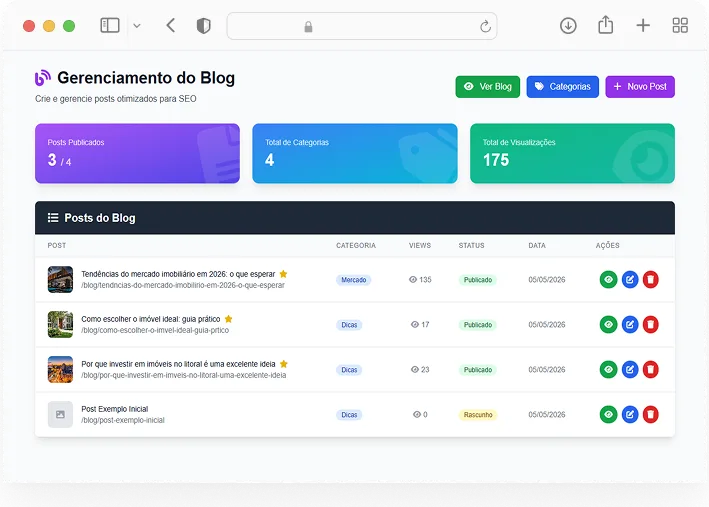
Task: Click Publicado status of Por que investir post
Action: [478, 370]
